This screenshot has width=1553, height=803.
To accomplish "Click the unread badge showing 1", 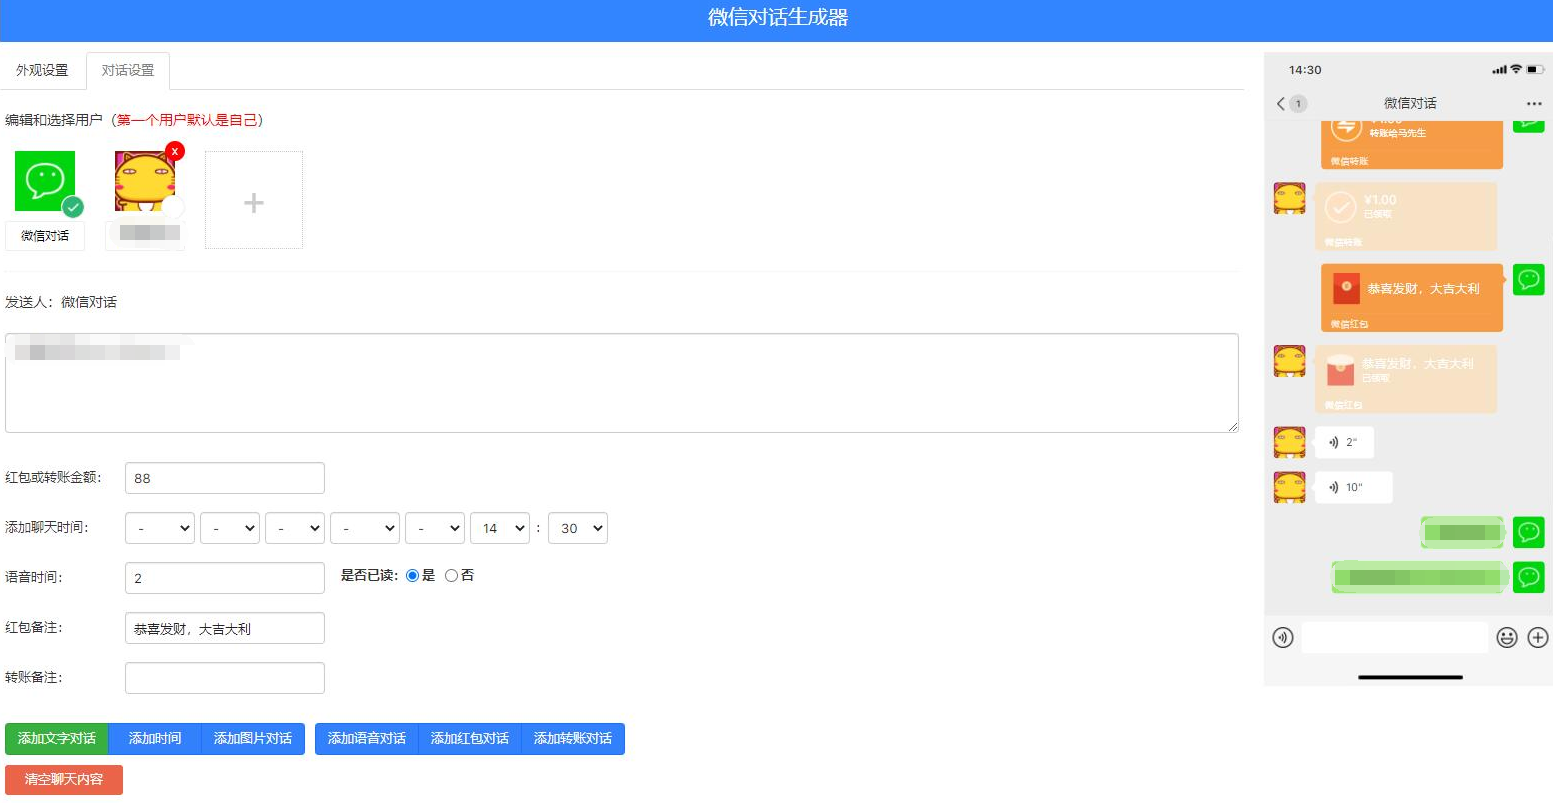I will coord(1298,104).
